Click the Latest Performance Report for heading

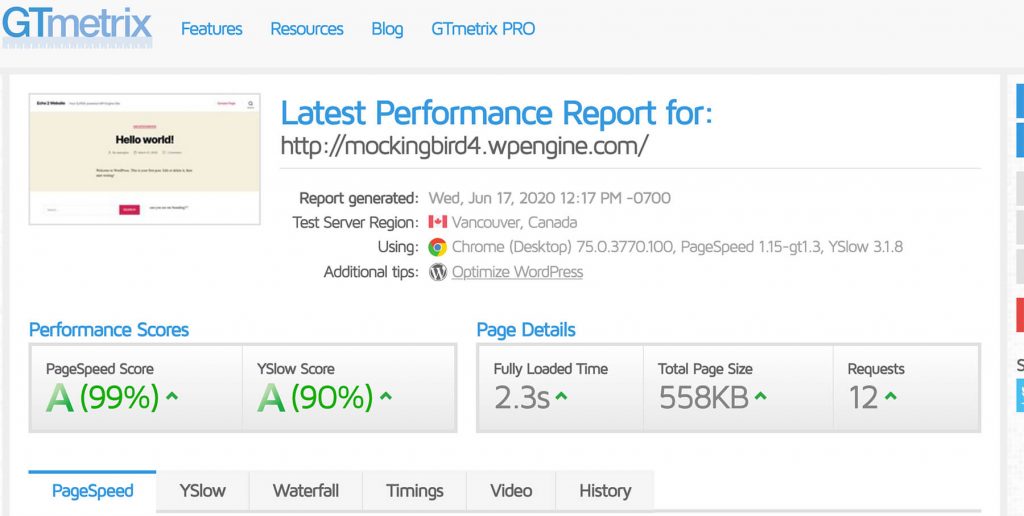[496, 113]
